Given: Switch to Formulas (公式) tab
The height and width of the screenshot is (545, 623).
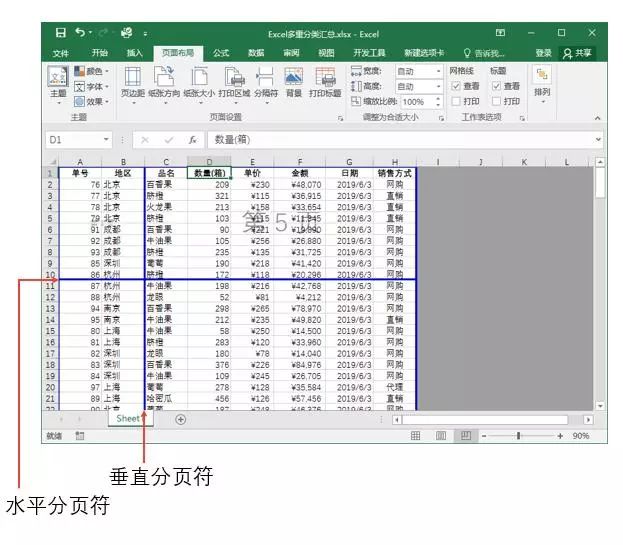Looking at the screenshot, I should coord(221,53).
